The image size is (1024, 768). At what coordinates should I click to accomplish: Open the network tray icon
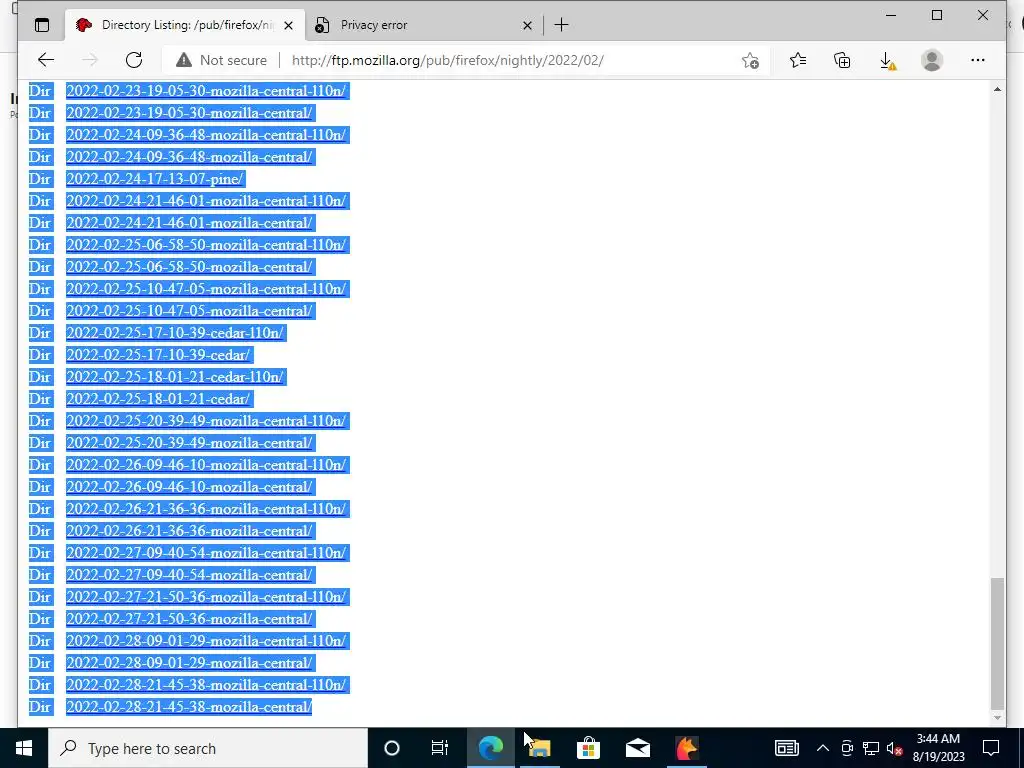[871, 748]
